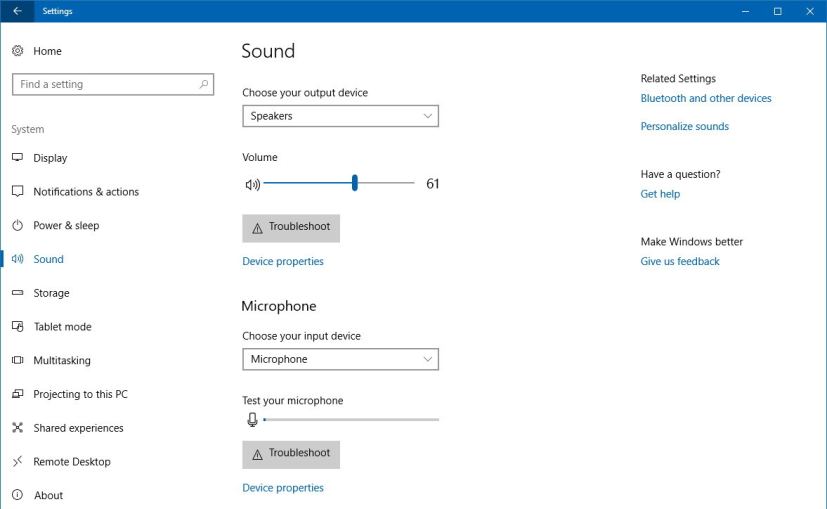Image resolution: width=827 pixels, height=509 pixels.
Task: Open Multitasking settings page
Action: click(x=62, y=360)
